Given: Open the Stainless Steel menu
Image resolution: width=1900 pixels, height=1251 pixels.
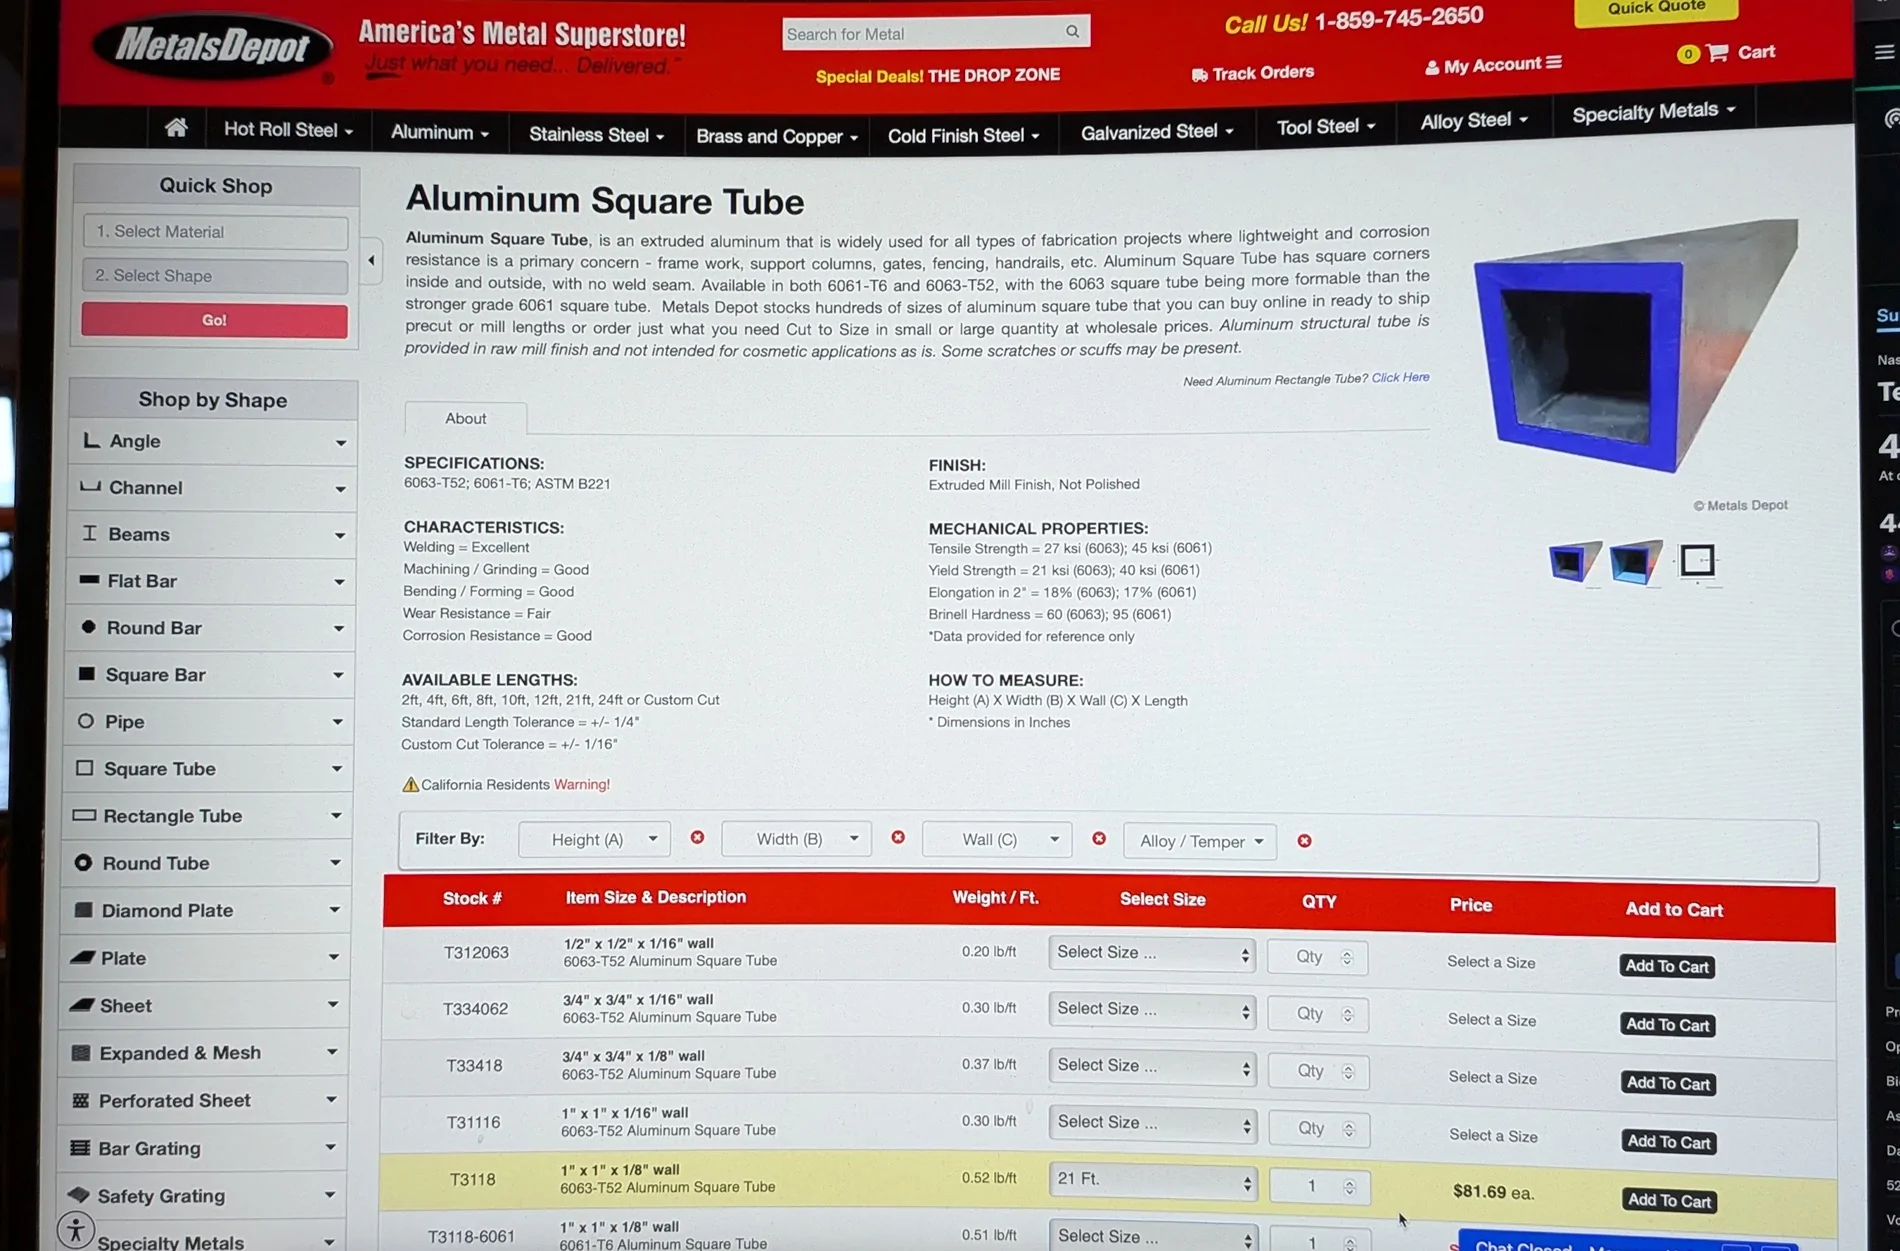Looking at the screenshot, I should click(596, 135).
